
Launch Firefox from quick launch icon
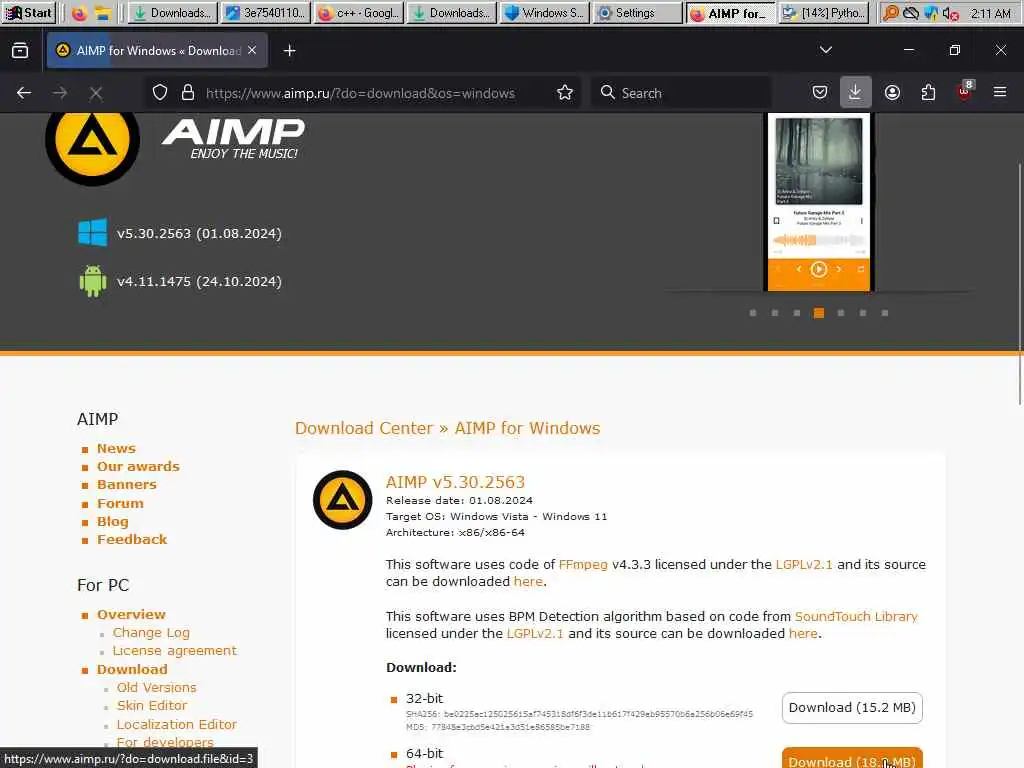[x=79, y=13]
